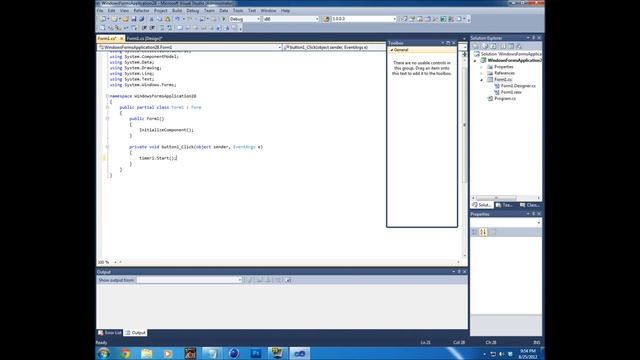Switch to the Error List tab
Viewport: 640px width, 360px height.
110,333
